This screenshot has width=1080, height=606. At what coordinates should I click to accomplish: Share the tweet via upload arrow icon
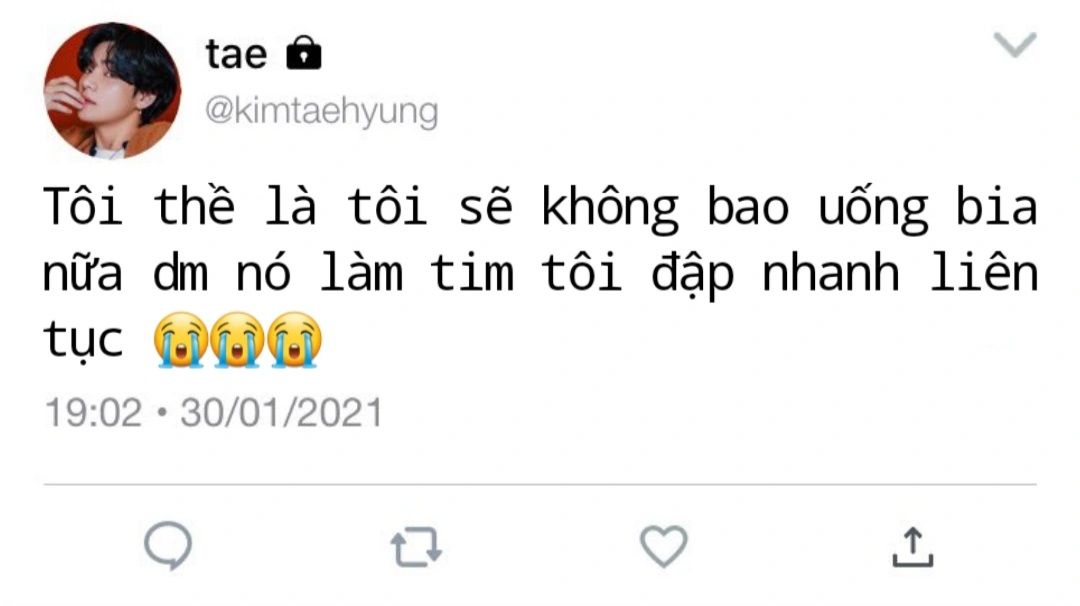(x=913, y=547)
